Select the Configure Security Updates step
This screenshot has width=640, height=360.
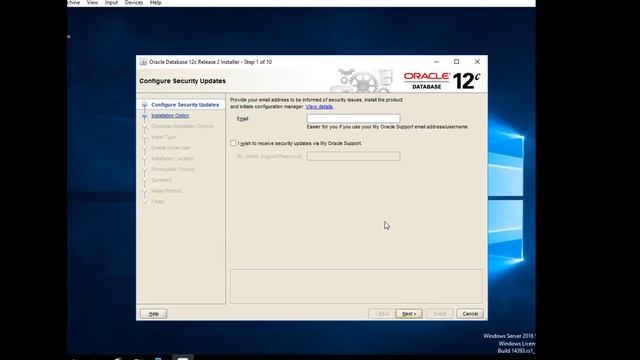click(x=185, y=105)
